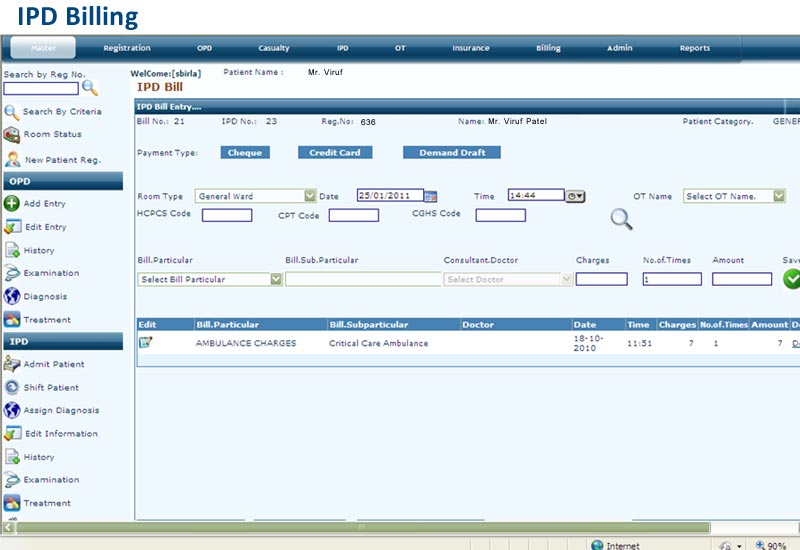Click the CPT Code field
Screen dimensions: 800x550
coord(354,215)
